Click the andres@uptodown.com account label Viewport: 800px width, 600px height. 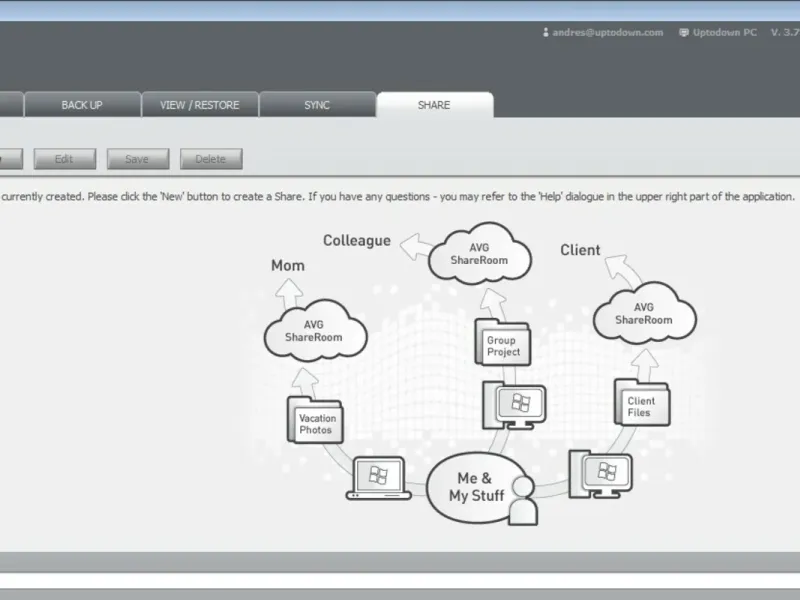coord(608,32)
